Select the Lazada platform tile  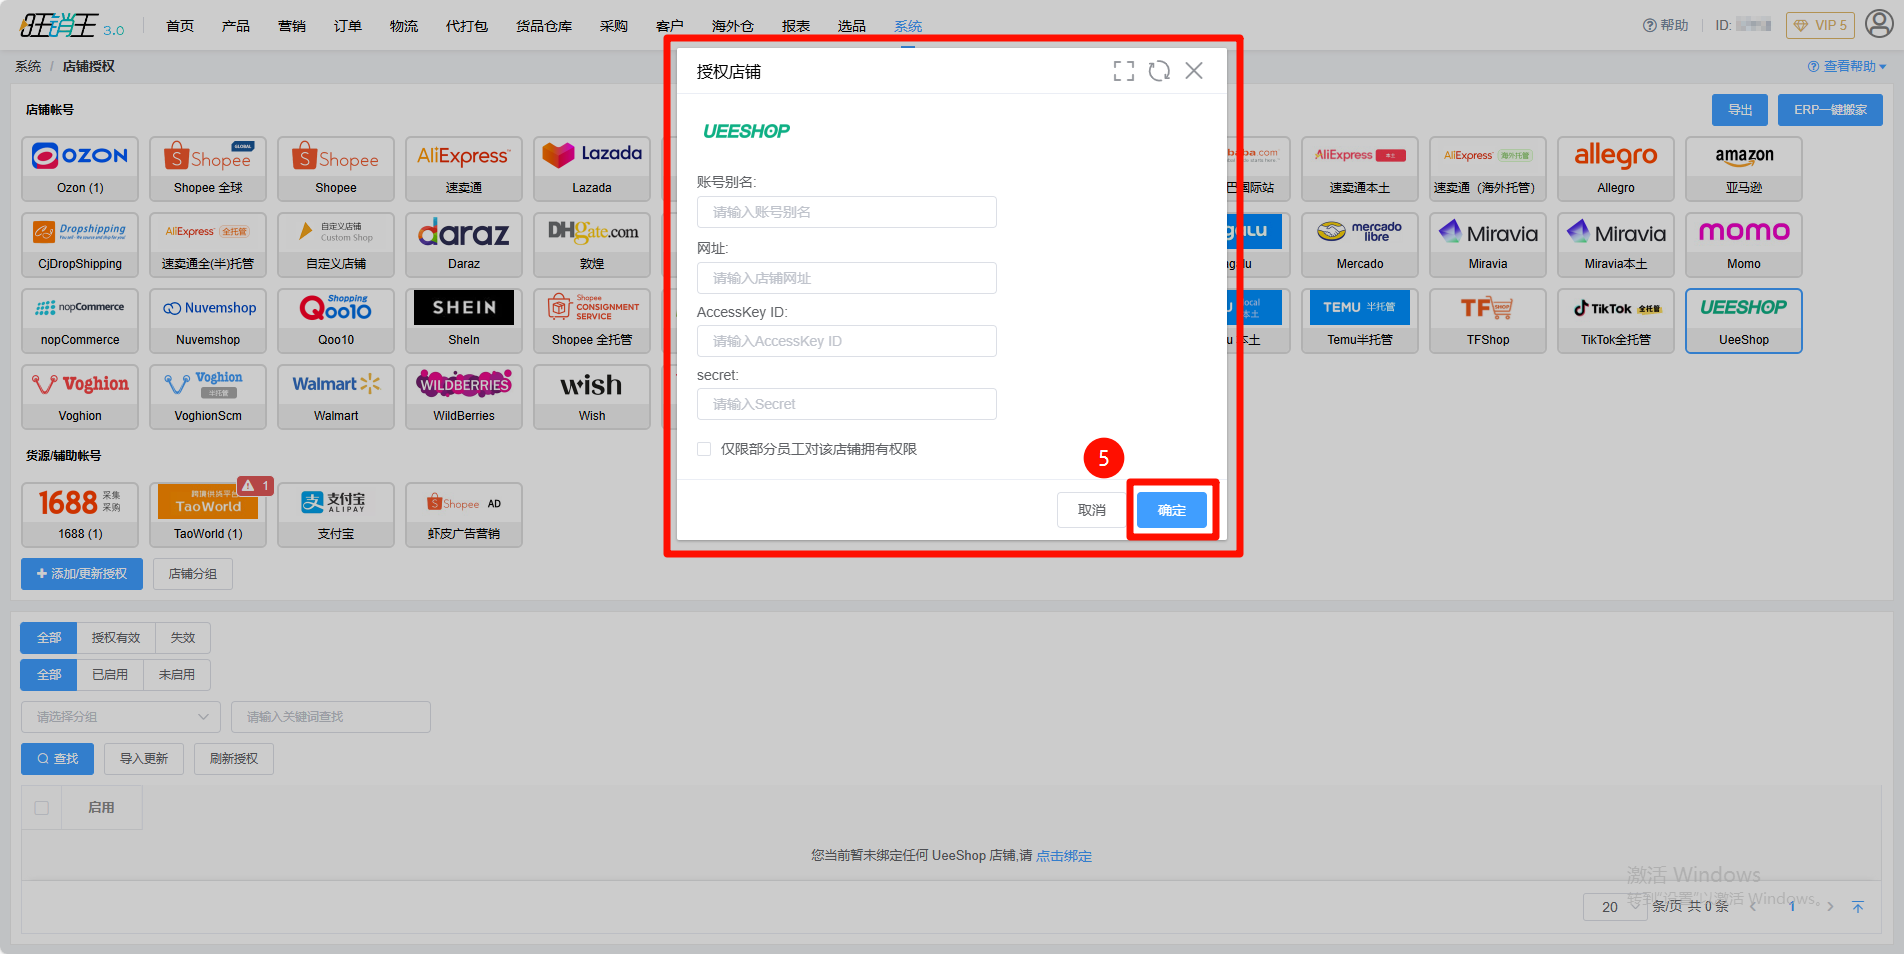pyautogui.click(x=592, y=169)
